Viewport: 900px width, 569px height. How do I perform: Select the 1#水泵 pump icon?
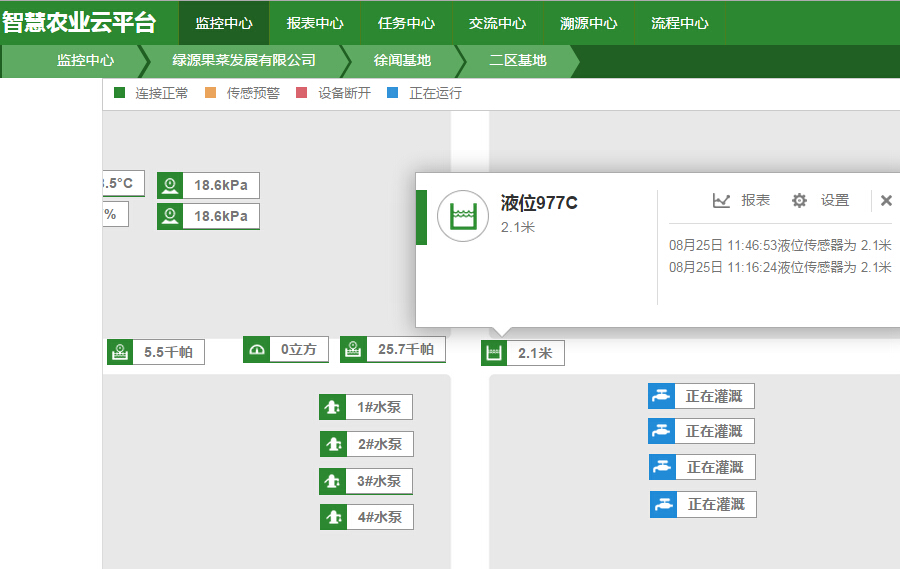332,407
